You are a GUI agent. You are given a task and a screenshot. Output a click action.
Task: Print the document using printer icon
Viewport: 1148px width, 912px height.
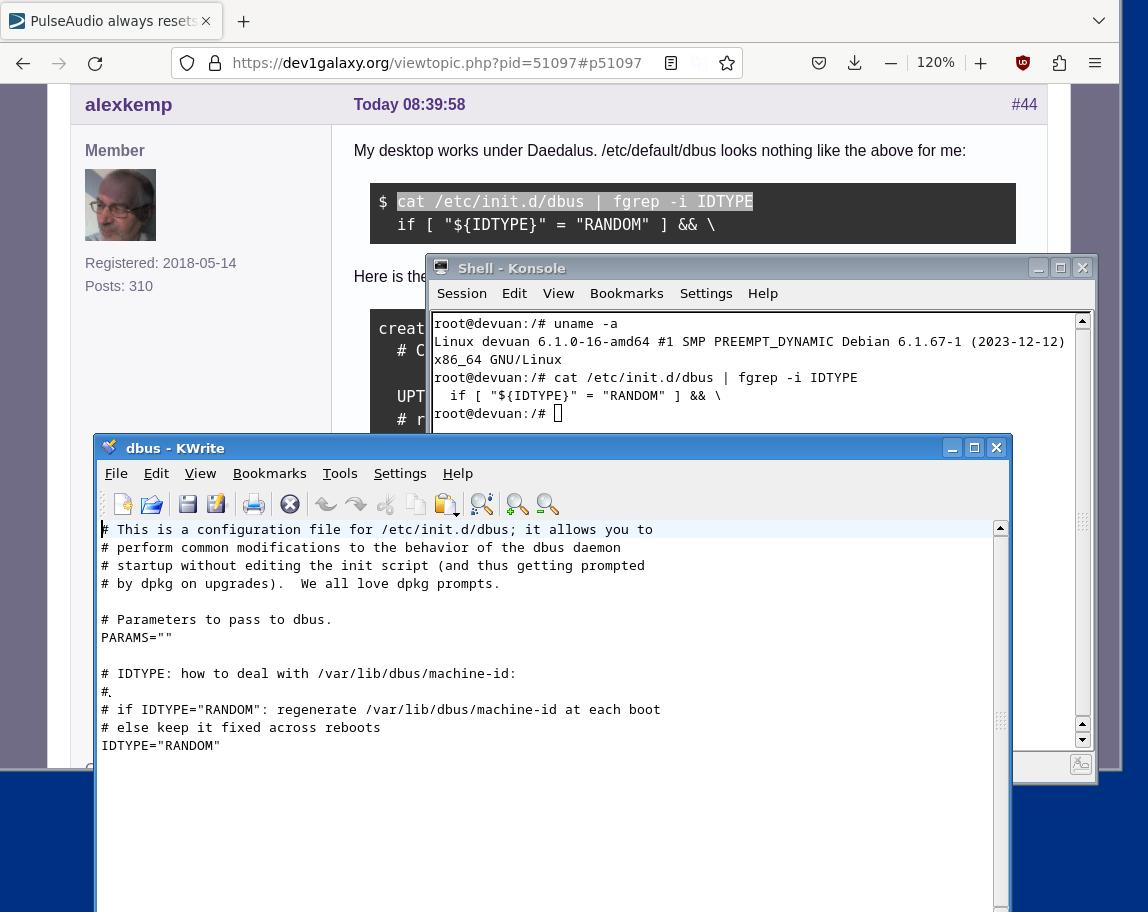[253, 504]
